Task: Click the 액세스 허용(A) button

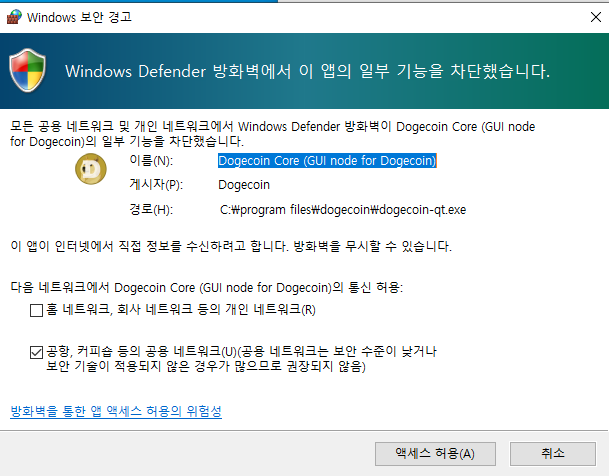Action: [435, 453]
